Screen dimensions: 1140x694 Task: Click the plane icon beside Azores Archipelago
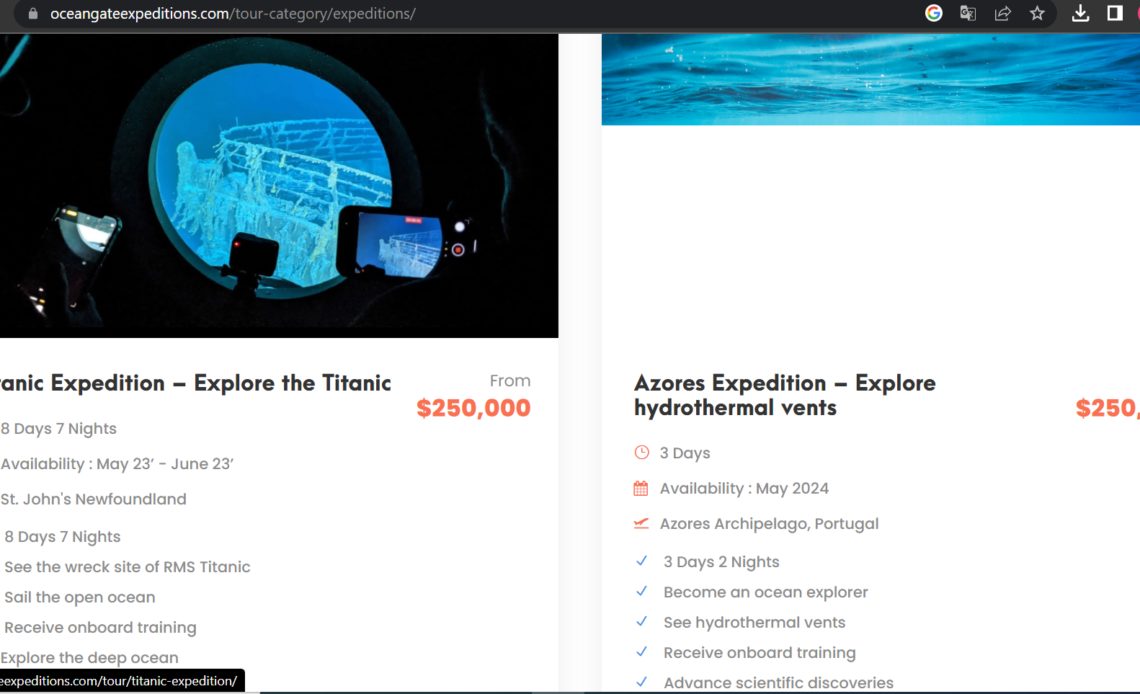tap(641, 523)
